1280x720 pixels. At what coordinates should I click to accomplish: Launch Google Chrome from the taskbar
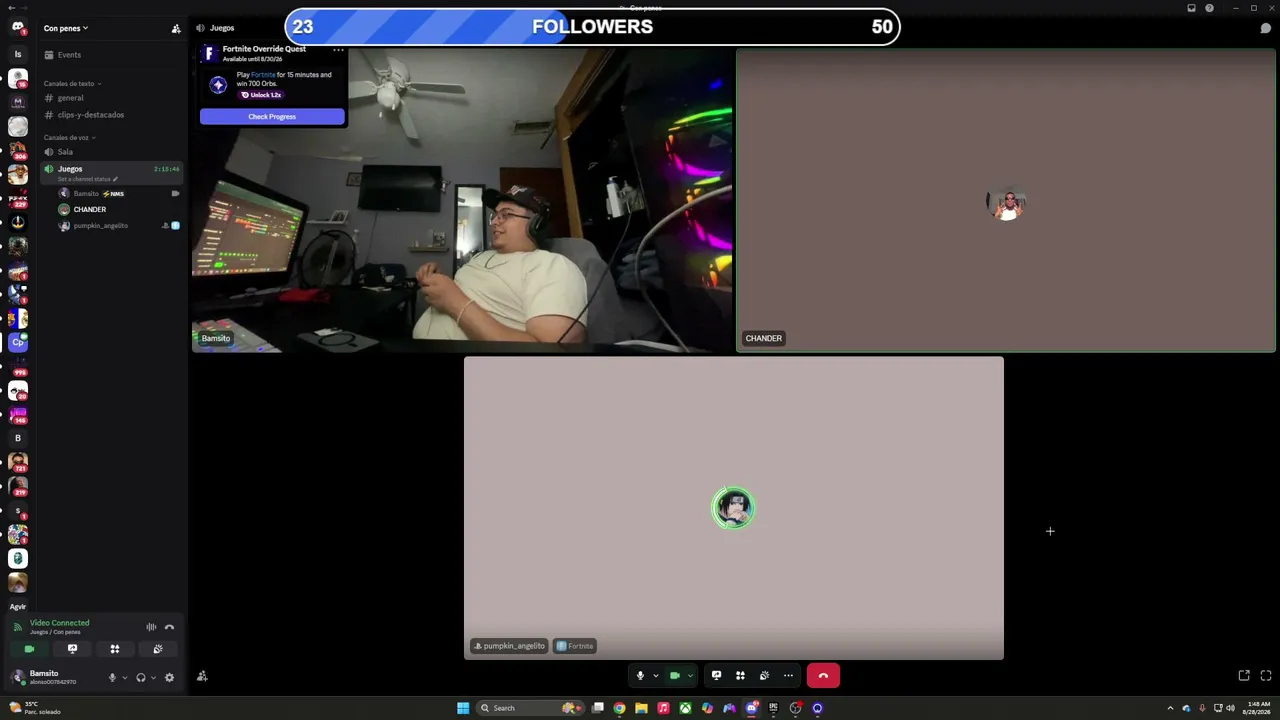coord(620,708)
